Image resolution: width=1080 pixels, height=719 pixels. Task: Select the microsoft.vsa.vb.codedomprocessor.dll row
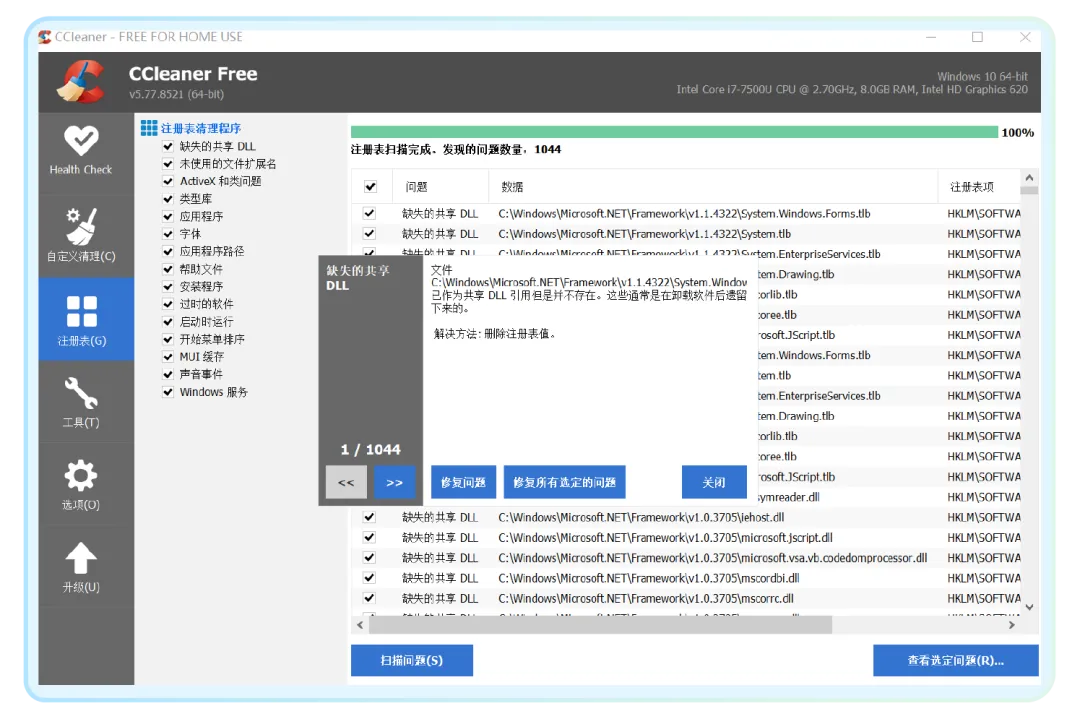coord(686,558)
